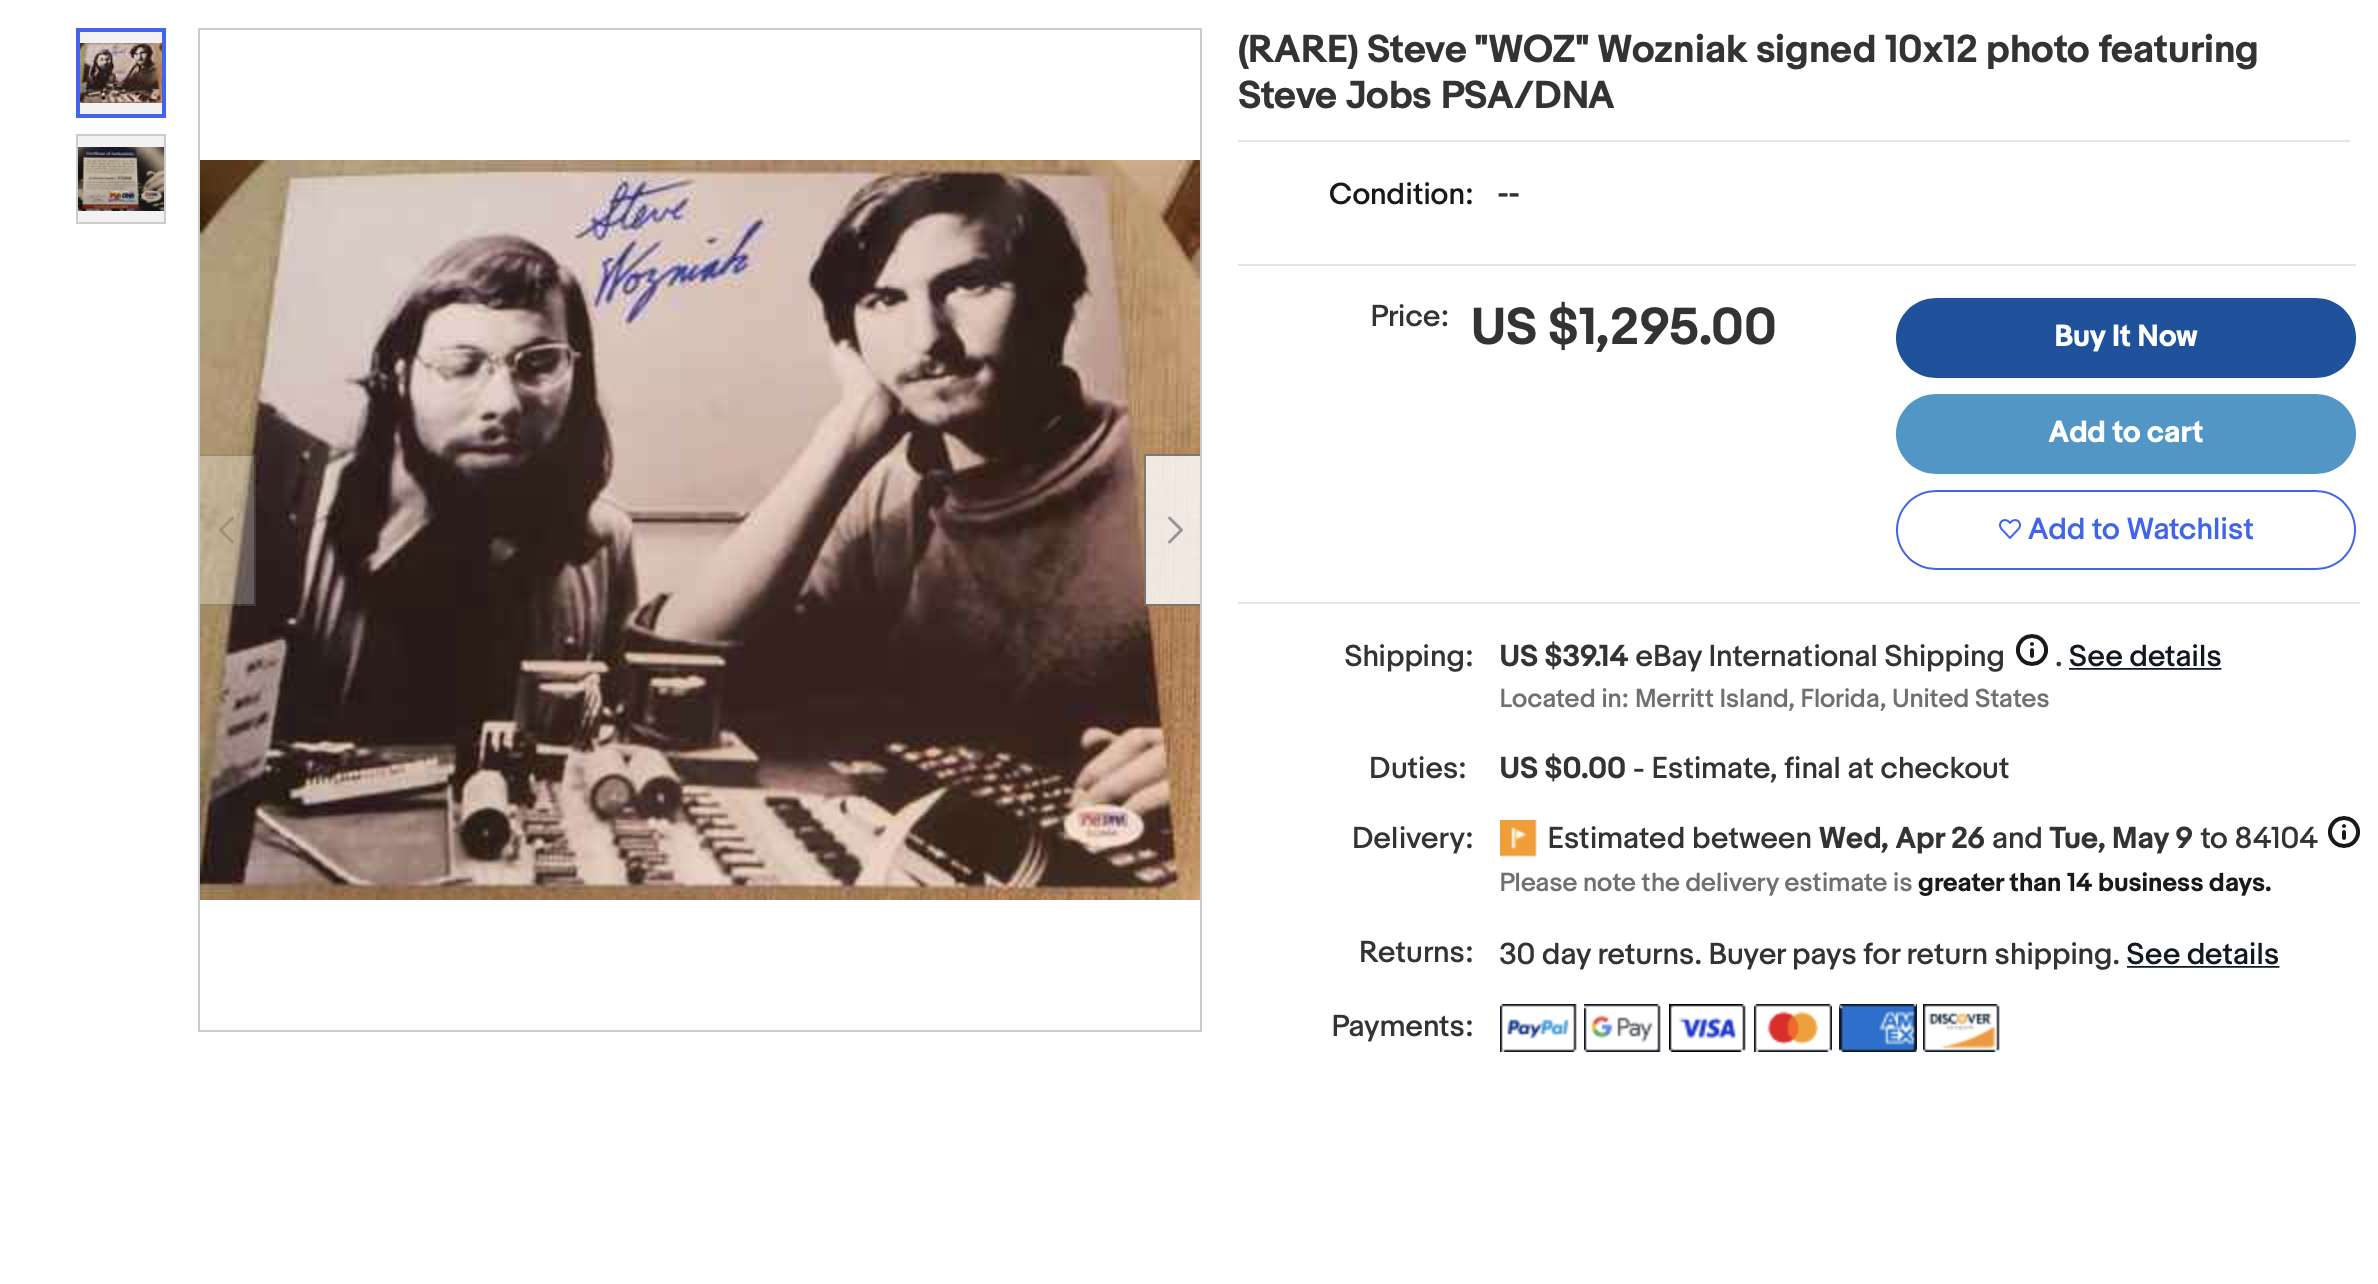
Task: Add item to Watchlist
Action: click(2125, 530)
